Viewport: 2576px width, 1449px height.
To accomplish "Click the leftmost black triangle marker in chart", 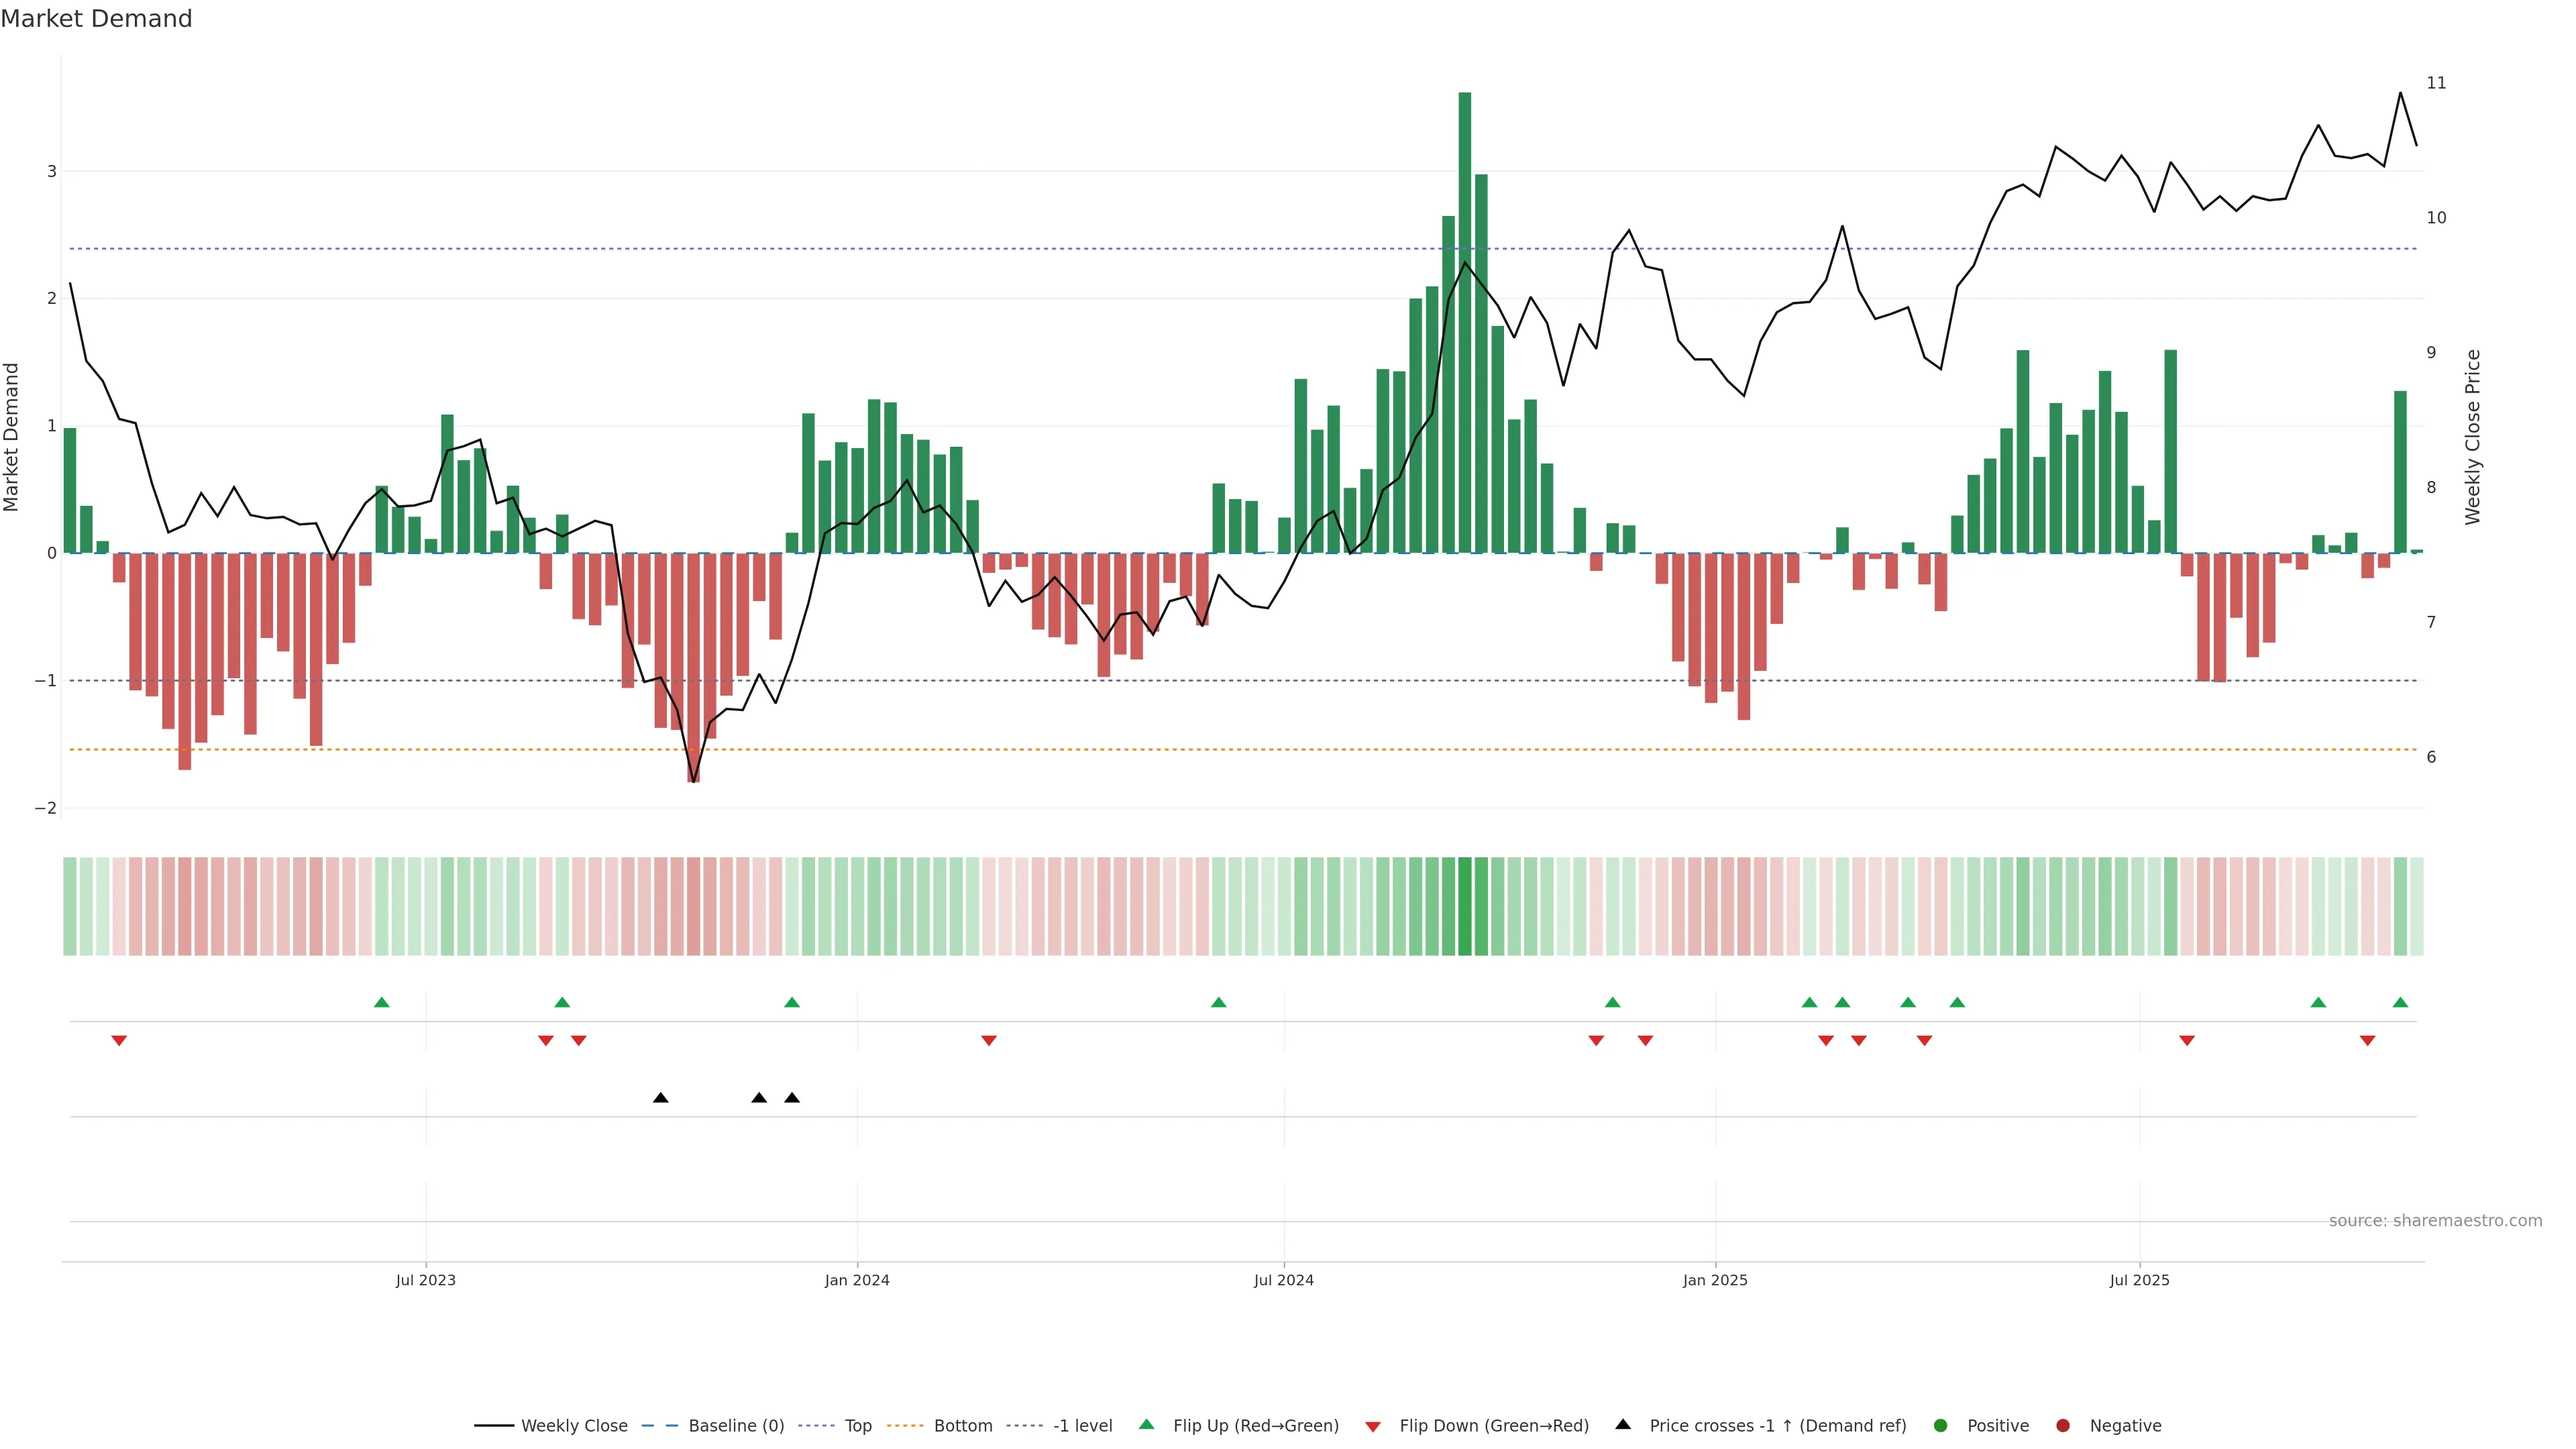I will 660,1098.
